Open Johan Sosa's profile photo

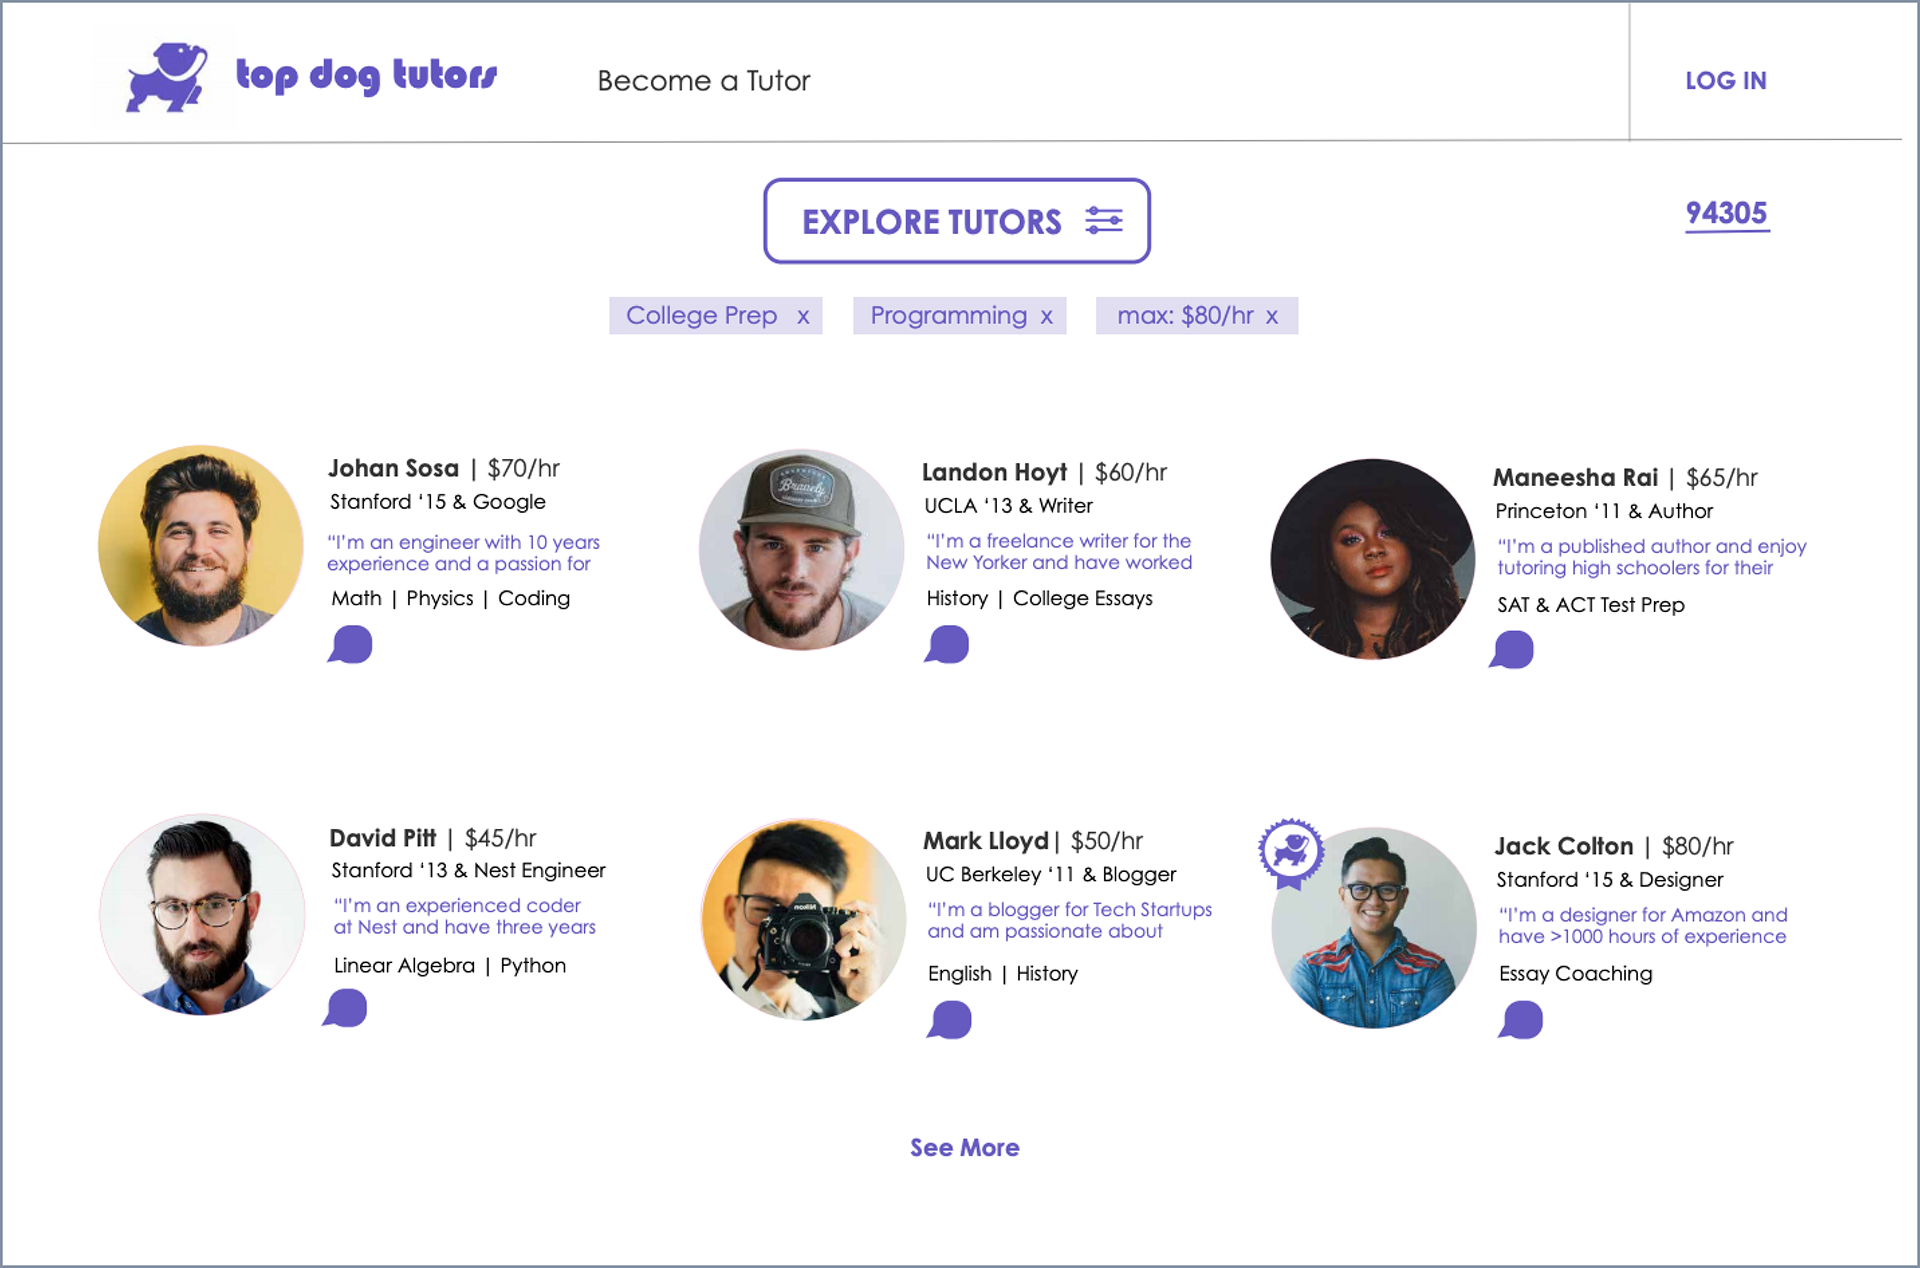click(201, 546)
